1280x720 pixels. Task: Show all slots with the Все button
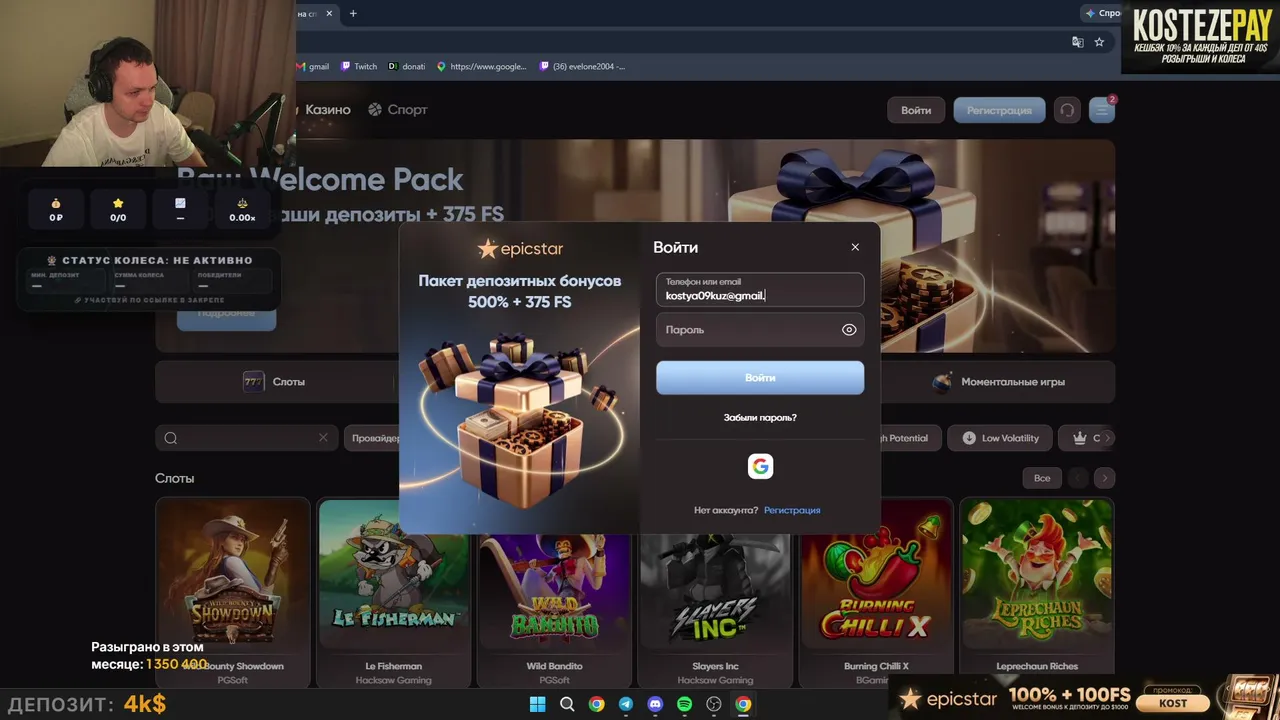pyautogui.click(x=1042, y=478)
